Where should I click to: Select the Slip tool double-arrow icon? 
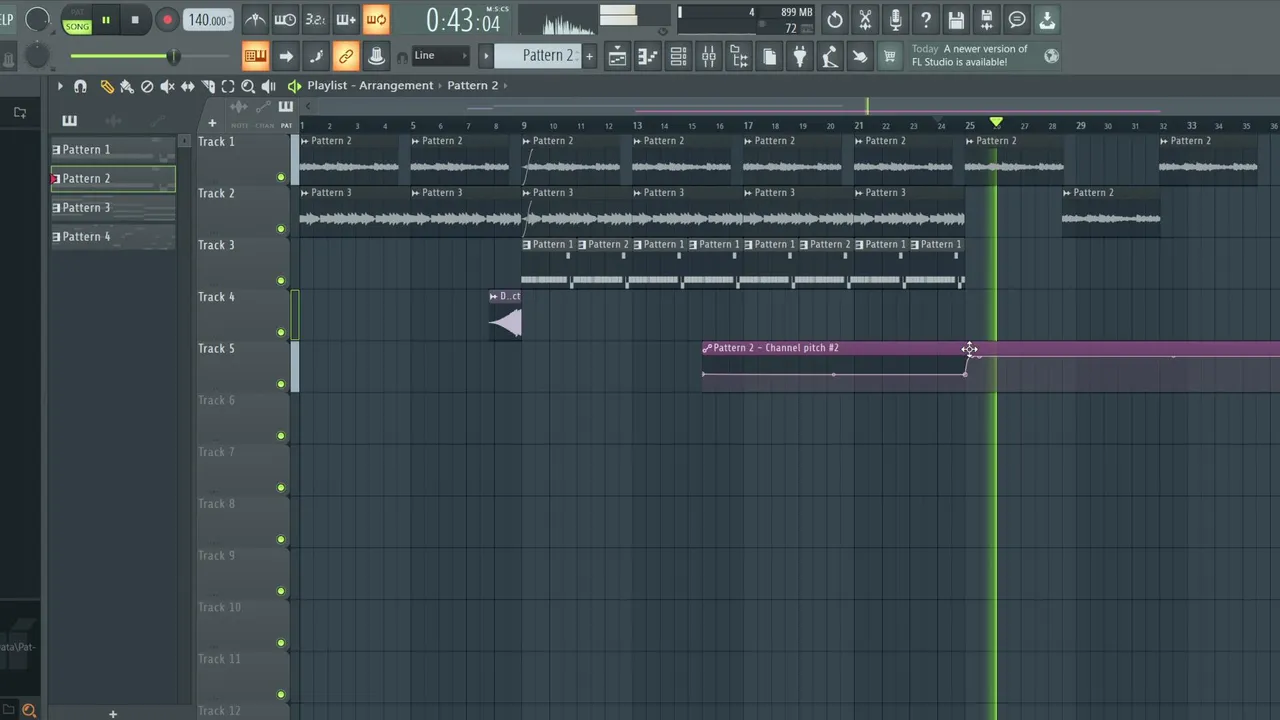[187, 86]
